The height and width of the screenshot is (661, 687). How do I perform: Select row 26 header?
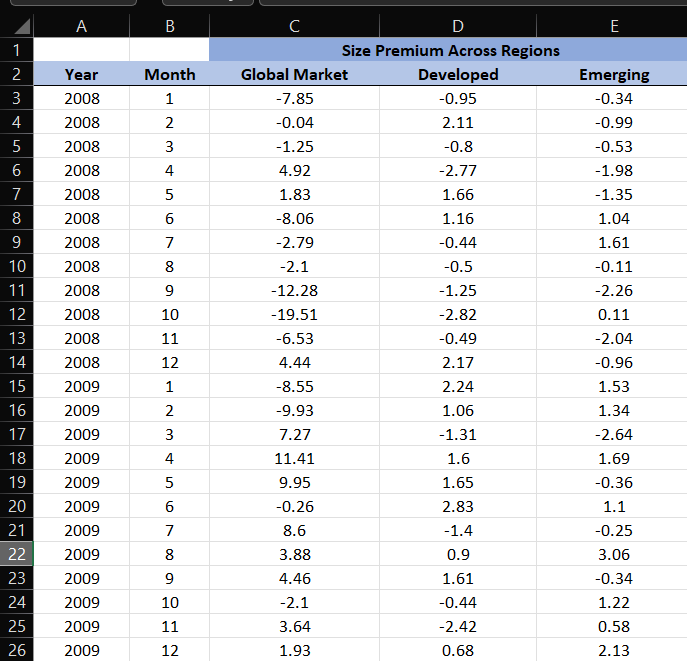(x=17, y=650)
